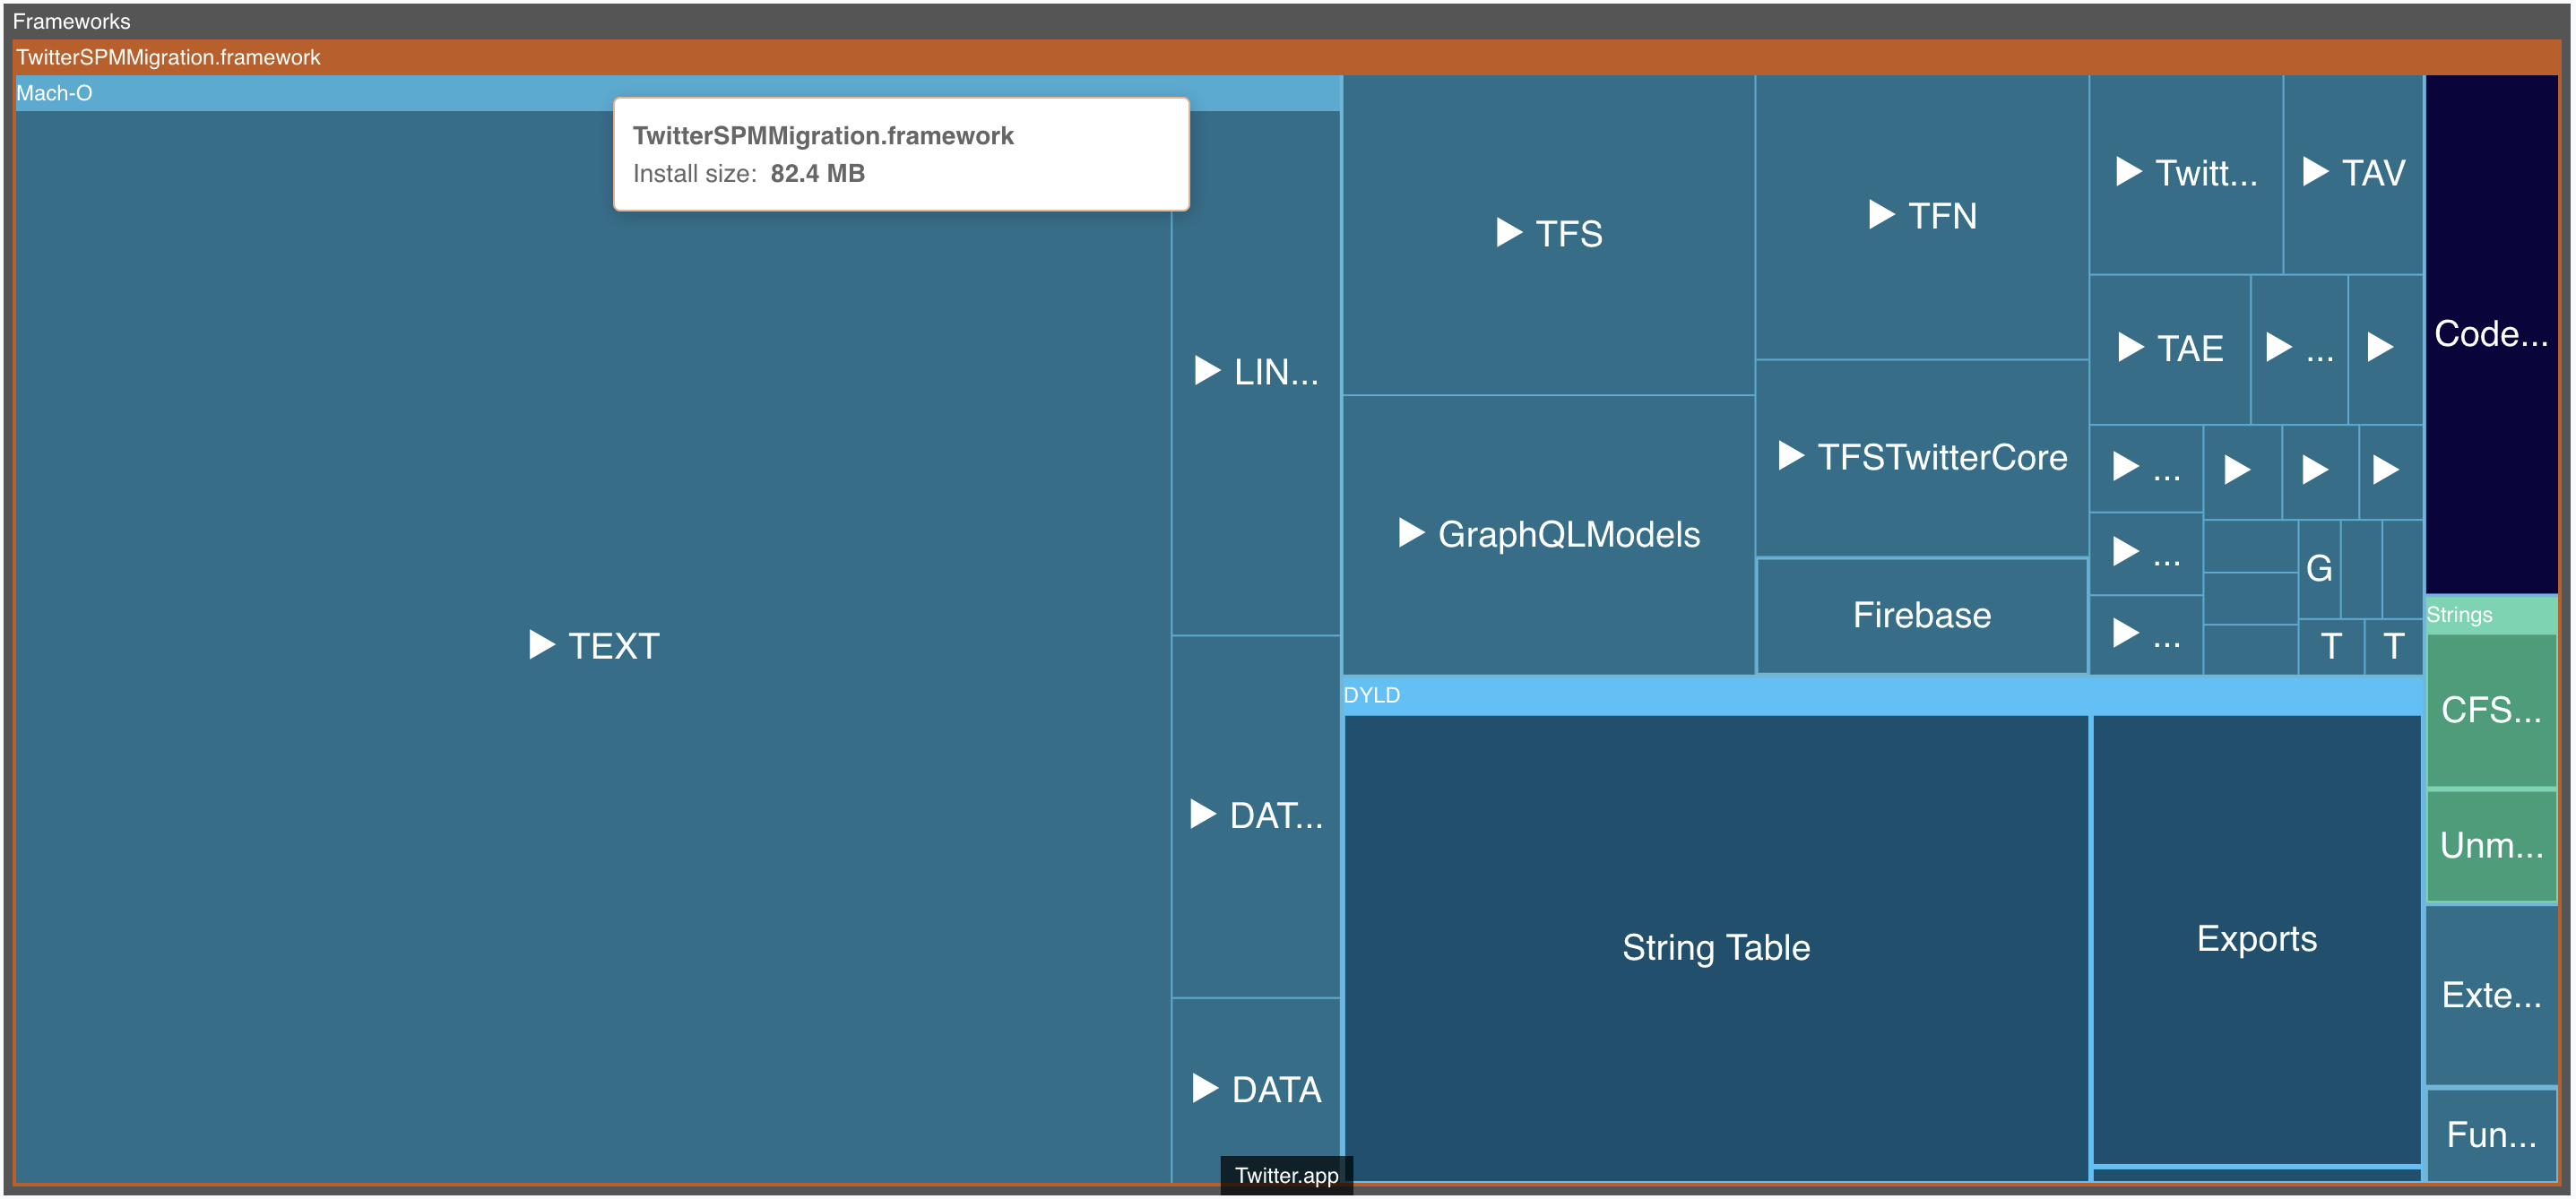Viewport: 2576px width, 1199px height.
Task: Click the Twitter.app label at the bottom
Action: click(1286, 1176)
